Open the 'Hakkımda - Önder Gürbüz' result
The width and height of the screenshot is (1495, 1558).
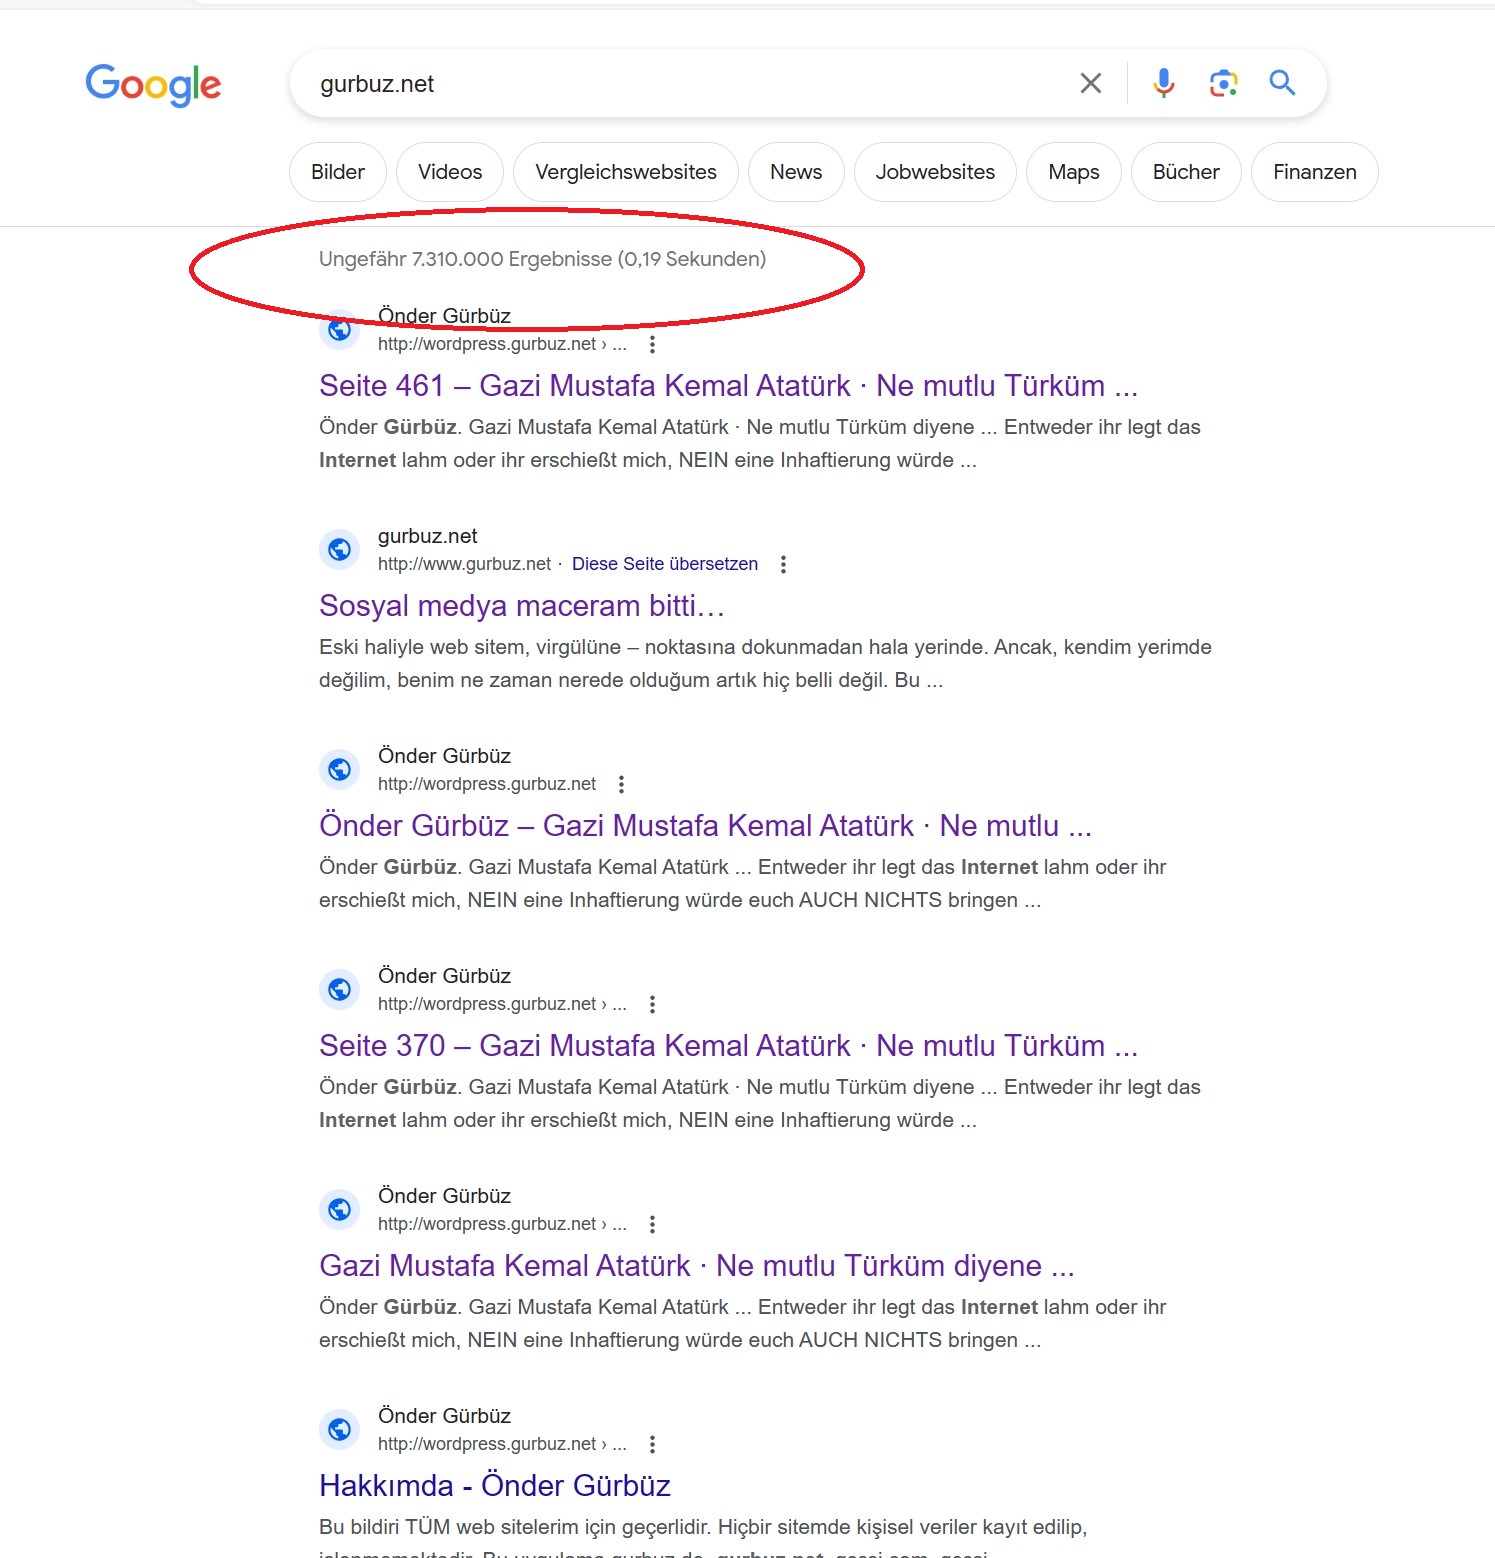pyautogui.click(x=495, y=1486)
